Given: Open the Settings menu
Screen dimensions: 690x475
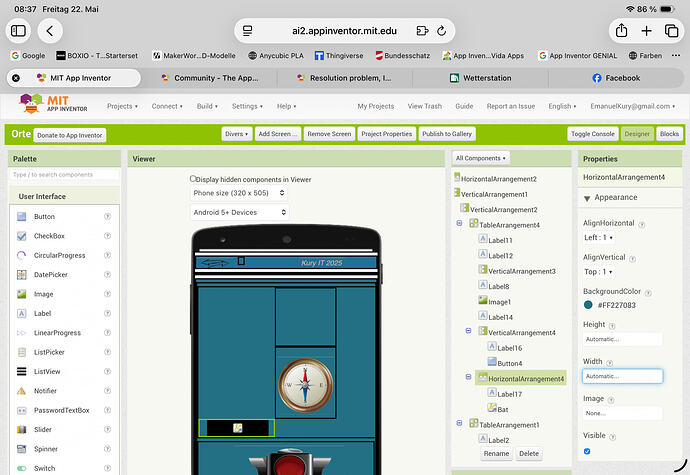Looking at the screenshot, I should pos(247,106).
